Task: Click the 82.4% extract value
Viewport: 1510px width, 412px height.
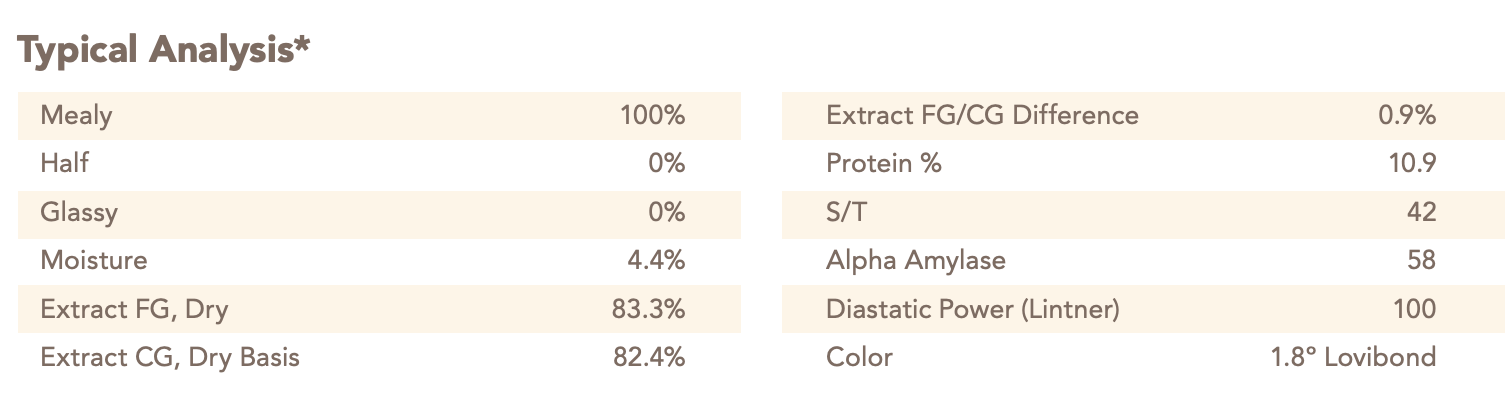Action: tap(649, 357)
